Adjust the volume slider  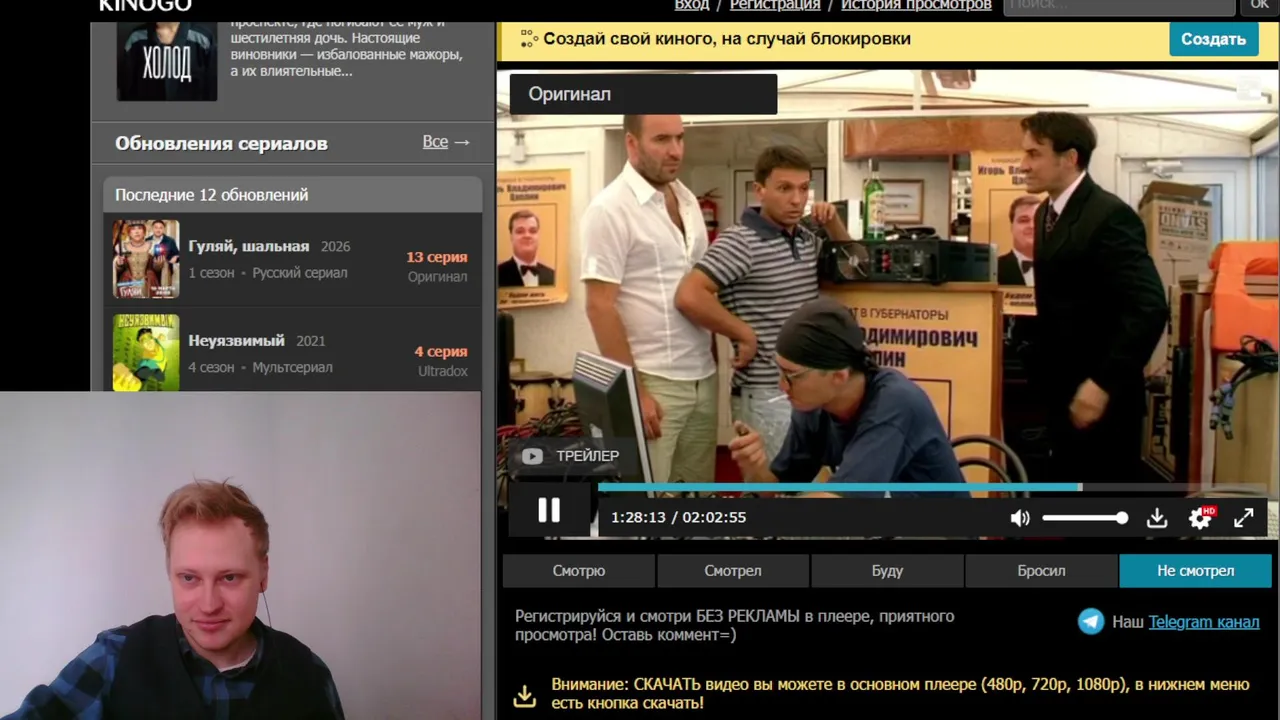[1085, 518]
